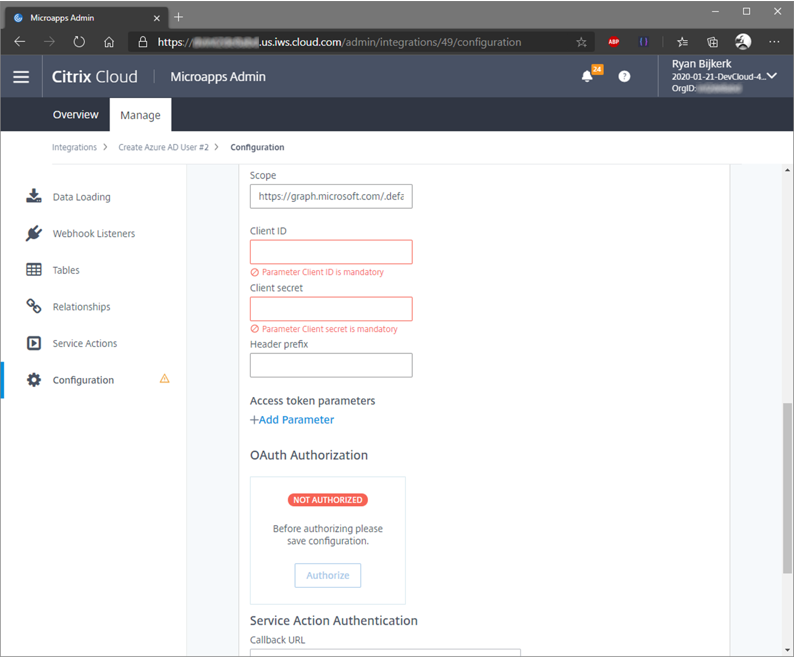The image size is (794, 657).
Task: Click the OAuth Authorization heading
Action: 309,455
